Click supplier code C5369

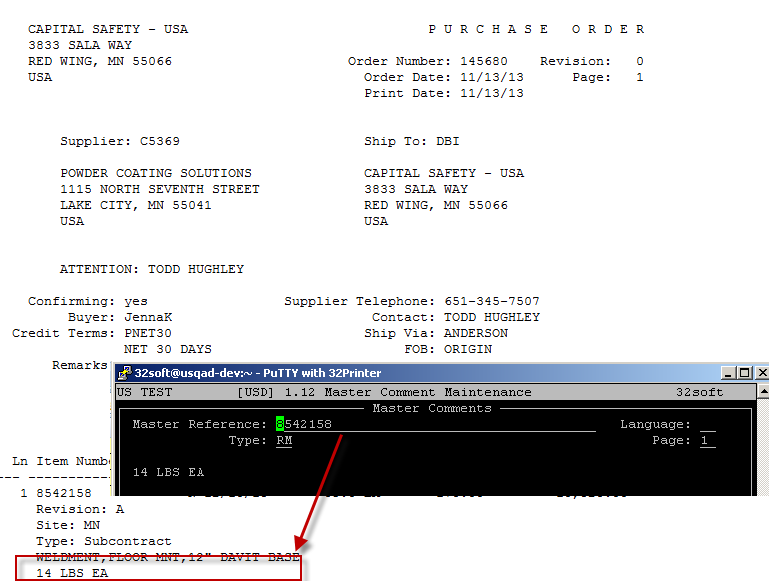160,141
